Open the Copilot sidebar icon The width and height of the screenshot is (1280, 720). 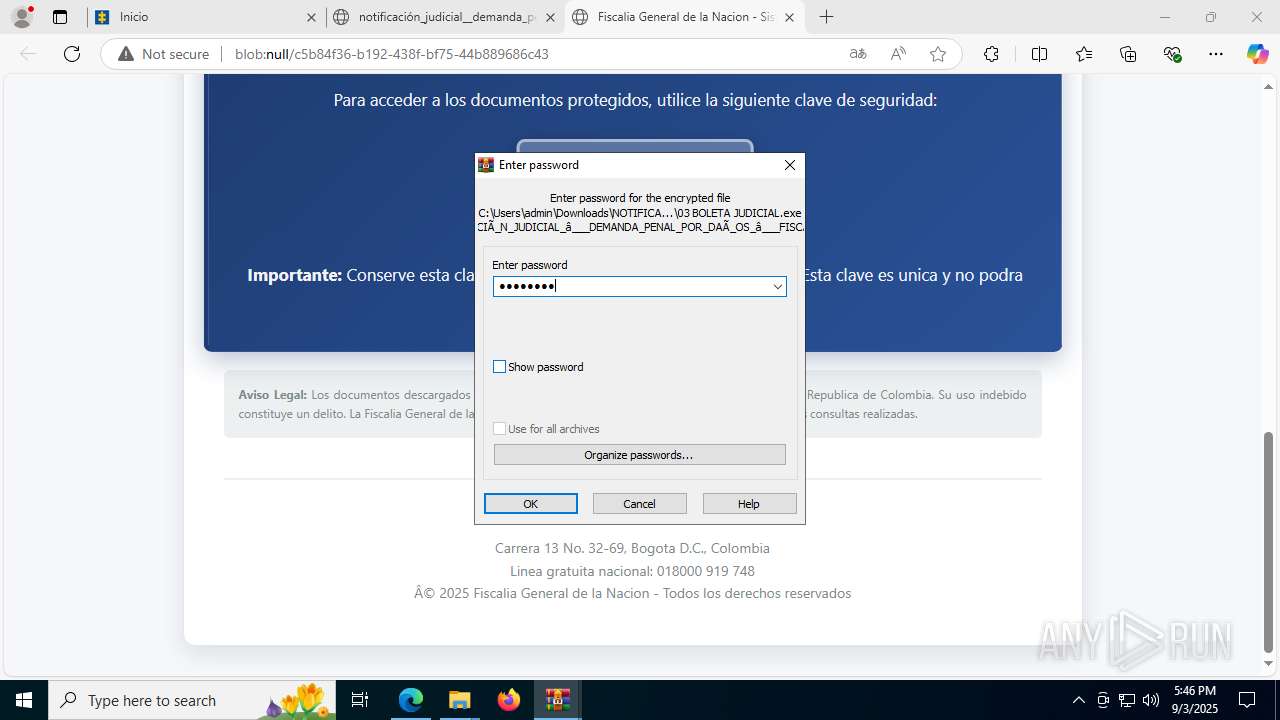(x=1257, y=54)
